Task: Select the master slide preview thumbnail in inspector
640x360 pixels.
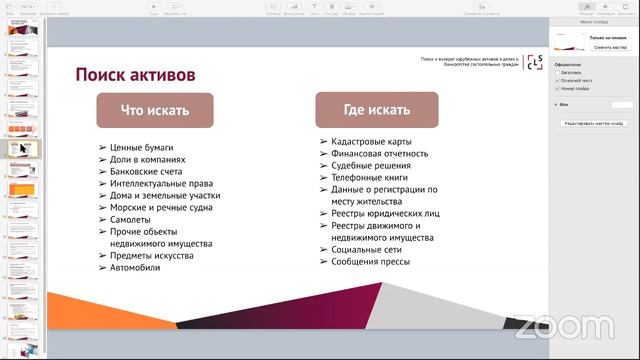Action: (x=569, y=41)
